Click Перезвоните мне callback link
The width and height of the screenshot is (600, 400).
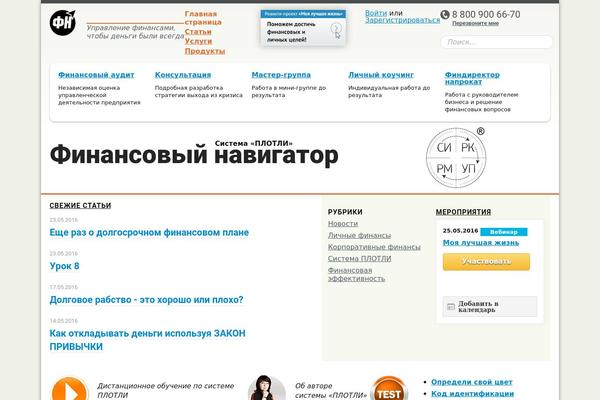(475, 23)
